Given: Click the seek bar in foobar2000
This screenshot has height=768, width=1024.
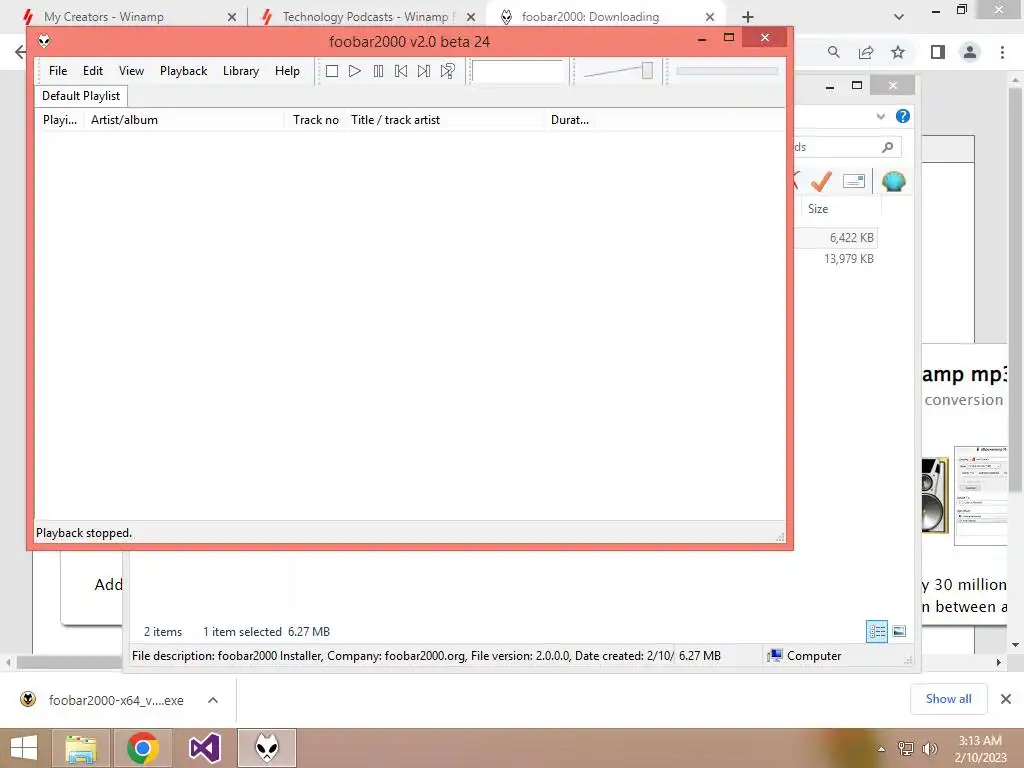Looking at the screenshot, I should 727,71.
